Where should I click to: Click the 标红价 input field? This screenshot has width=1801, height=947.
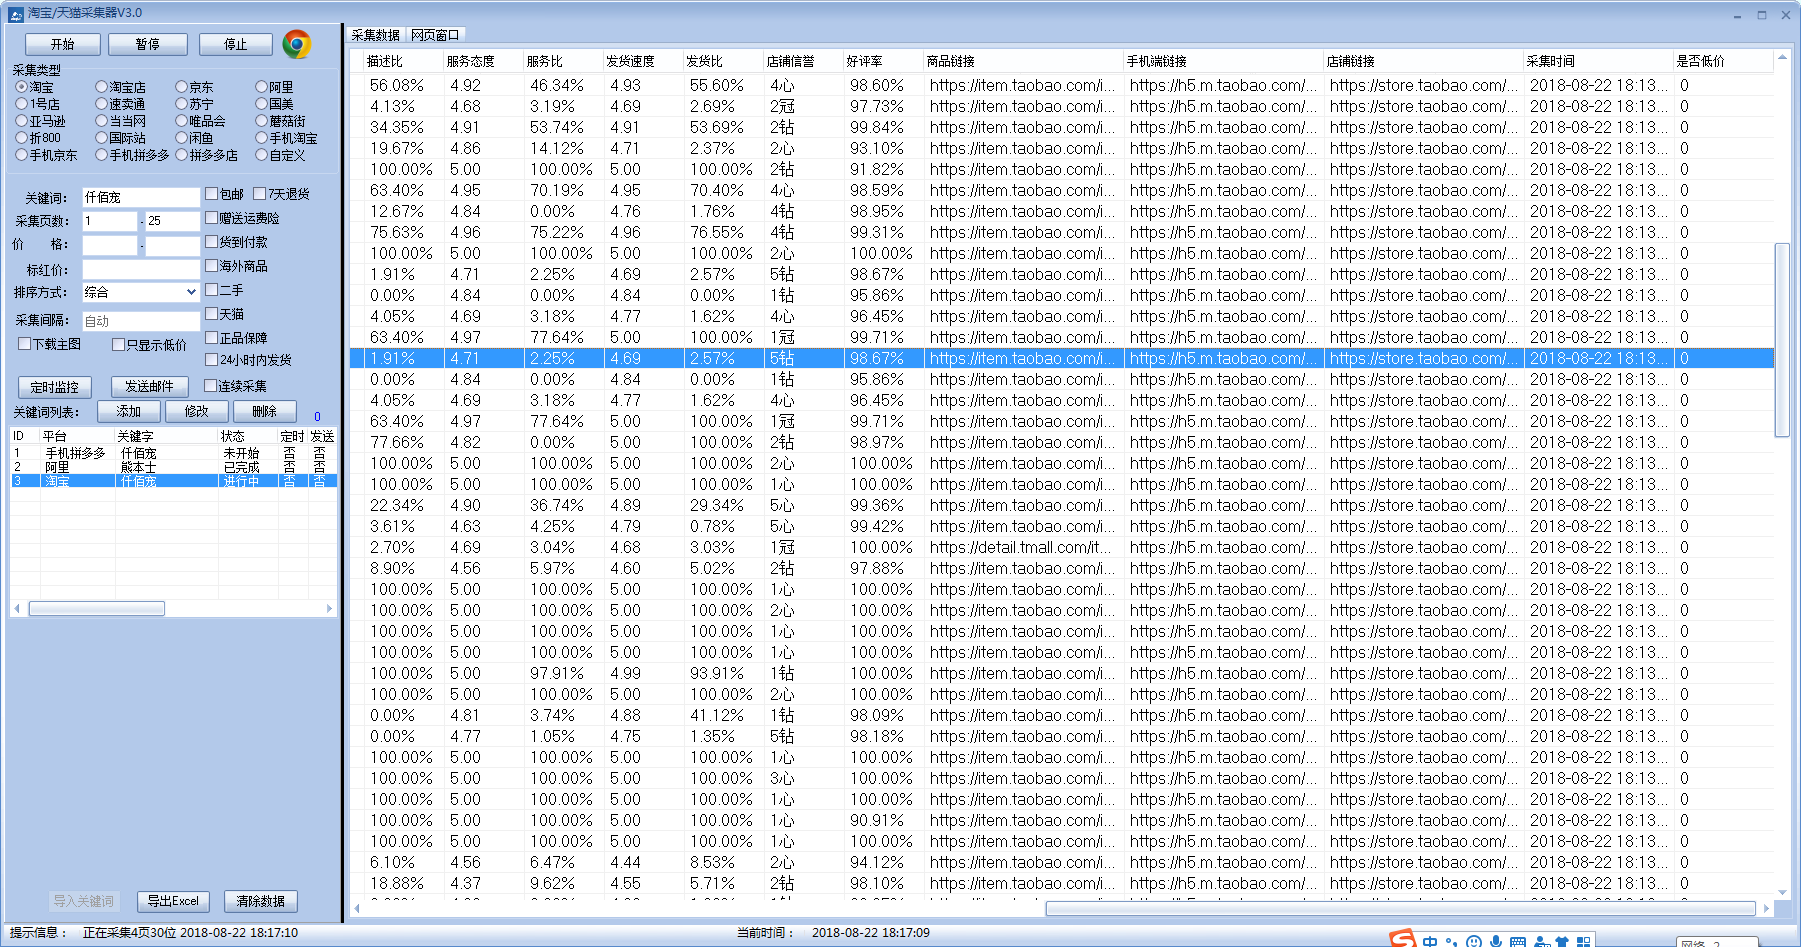coord(141,269)
